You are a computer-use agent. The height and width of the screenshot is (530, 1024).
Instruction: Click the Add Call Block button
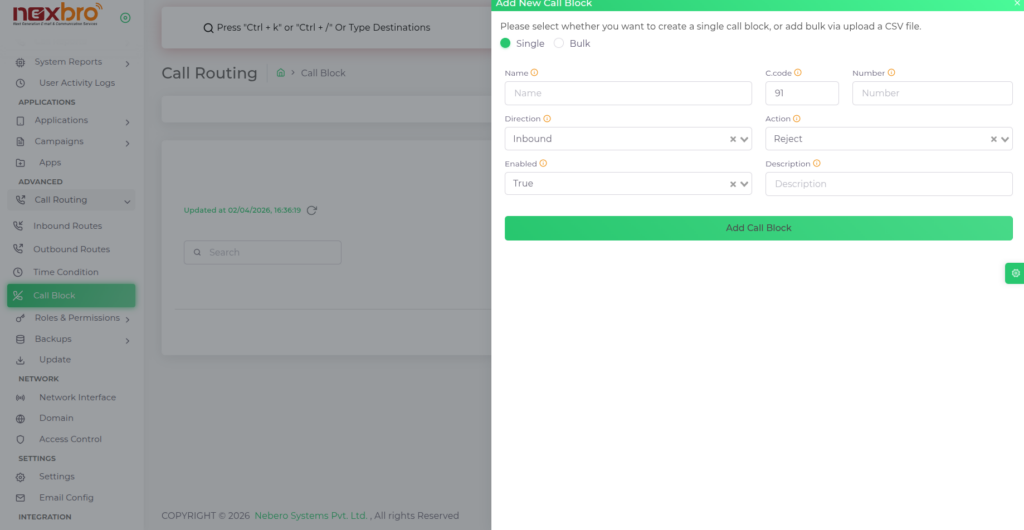[758, 228]
